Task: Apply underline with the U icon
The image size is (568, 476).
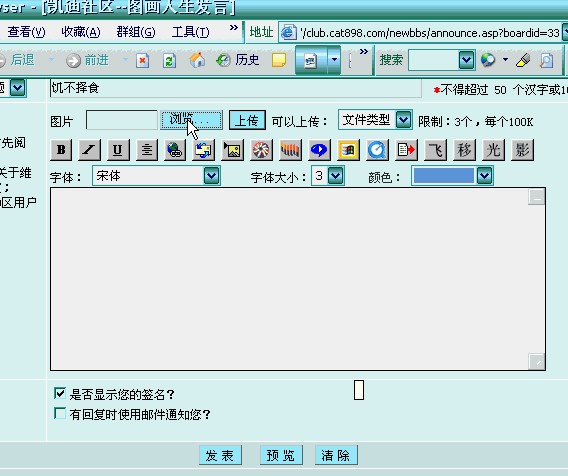Action: [118, 150]
